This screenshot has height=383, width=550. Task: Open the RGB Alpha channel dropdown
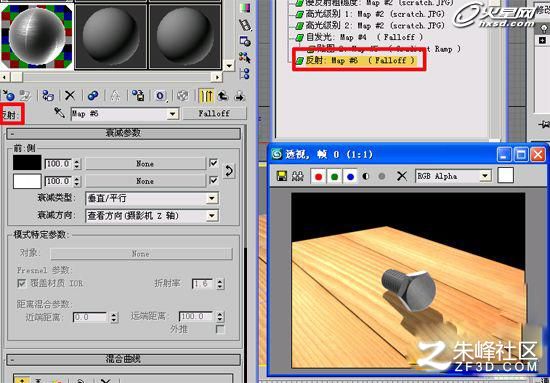tap(453, 176)
